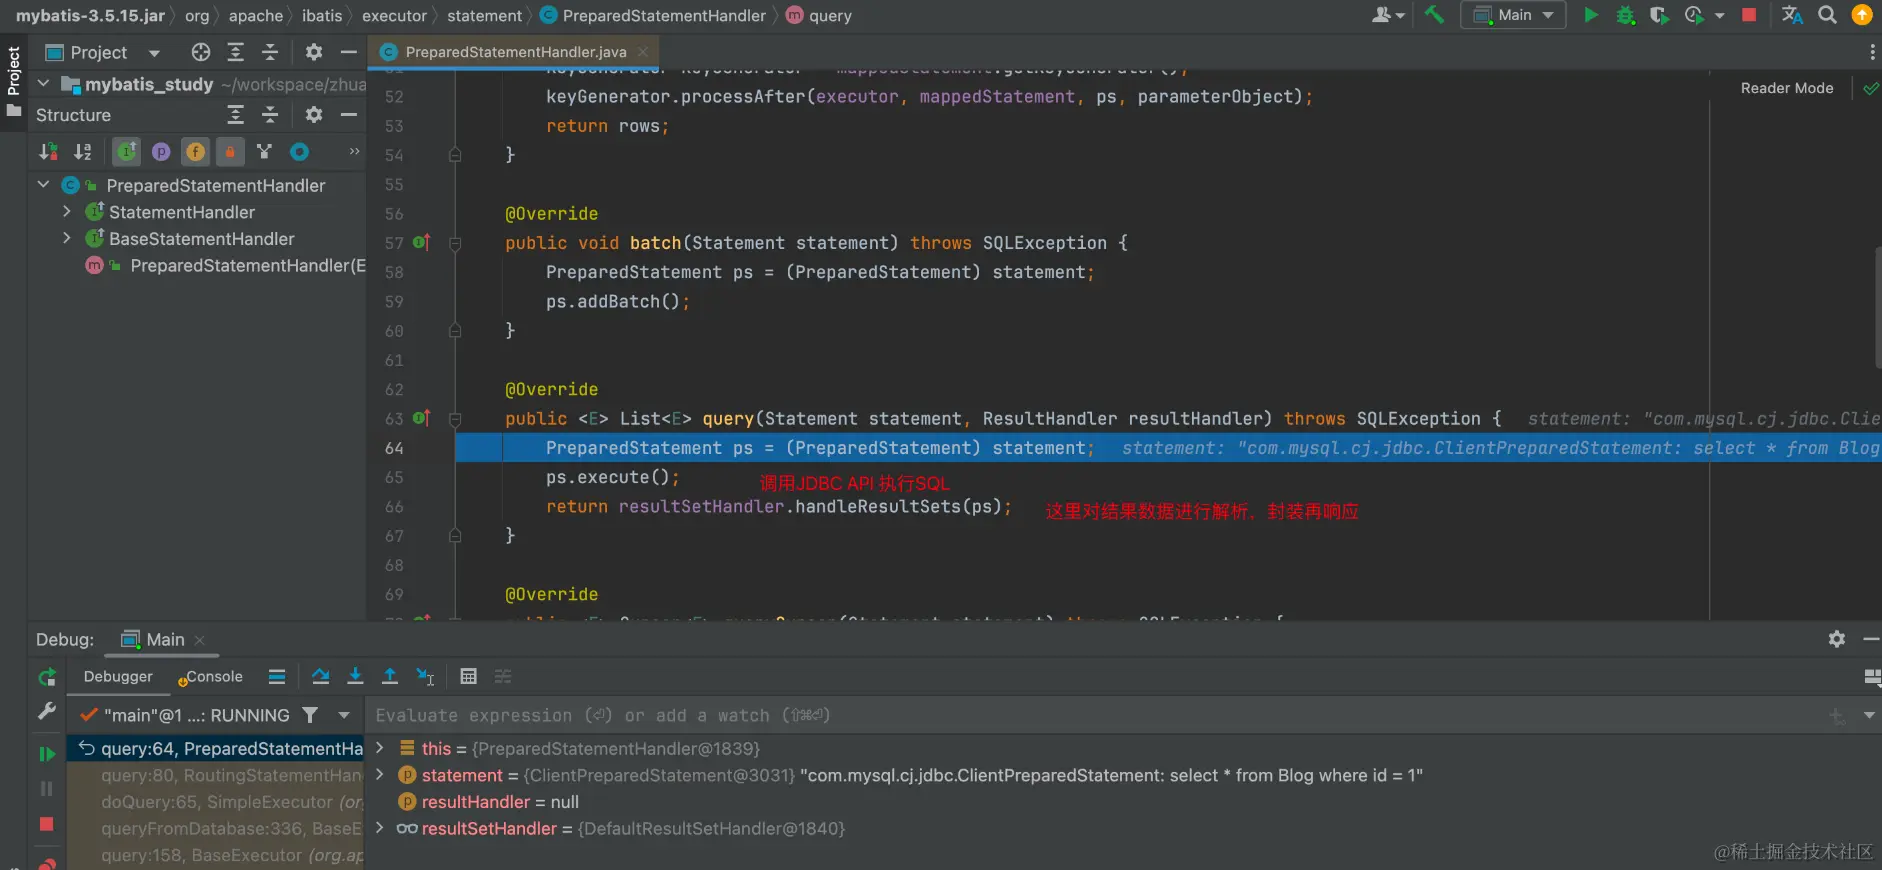
Task: Pause program in the debug sidebar
Action: pos(47,789)
